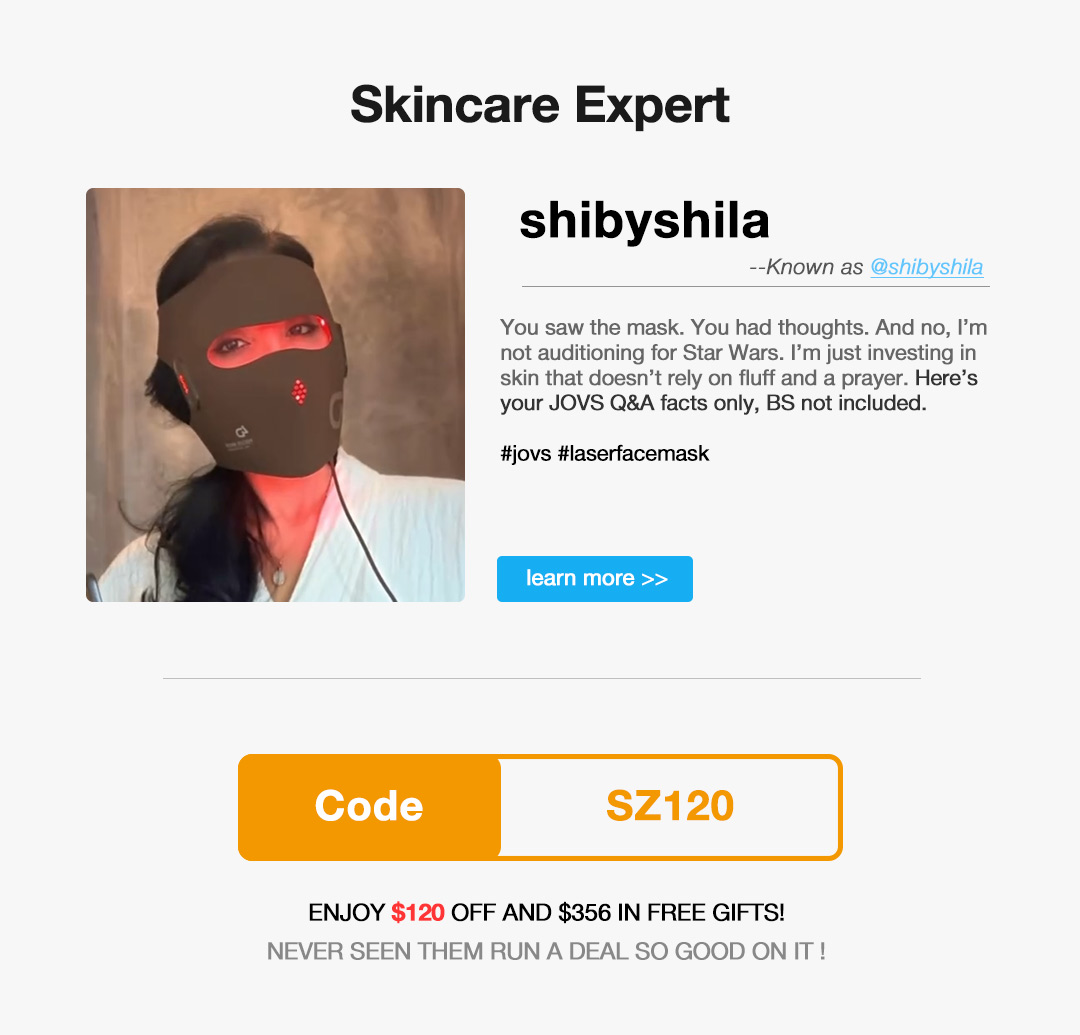Click the word ENJOY in the offer line
Screen dimensions: 1080x1035
(x=346, y=912)
